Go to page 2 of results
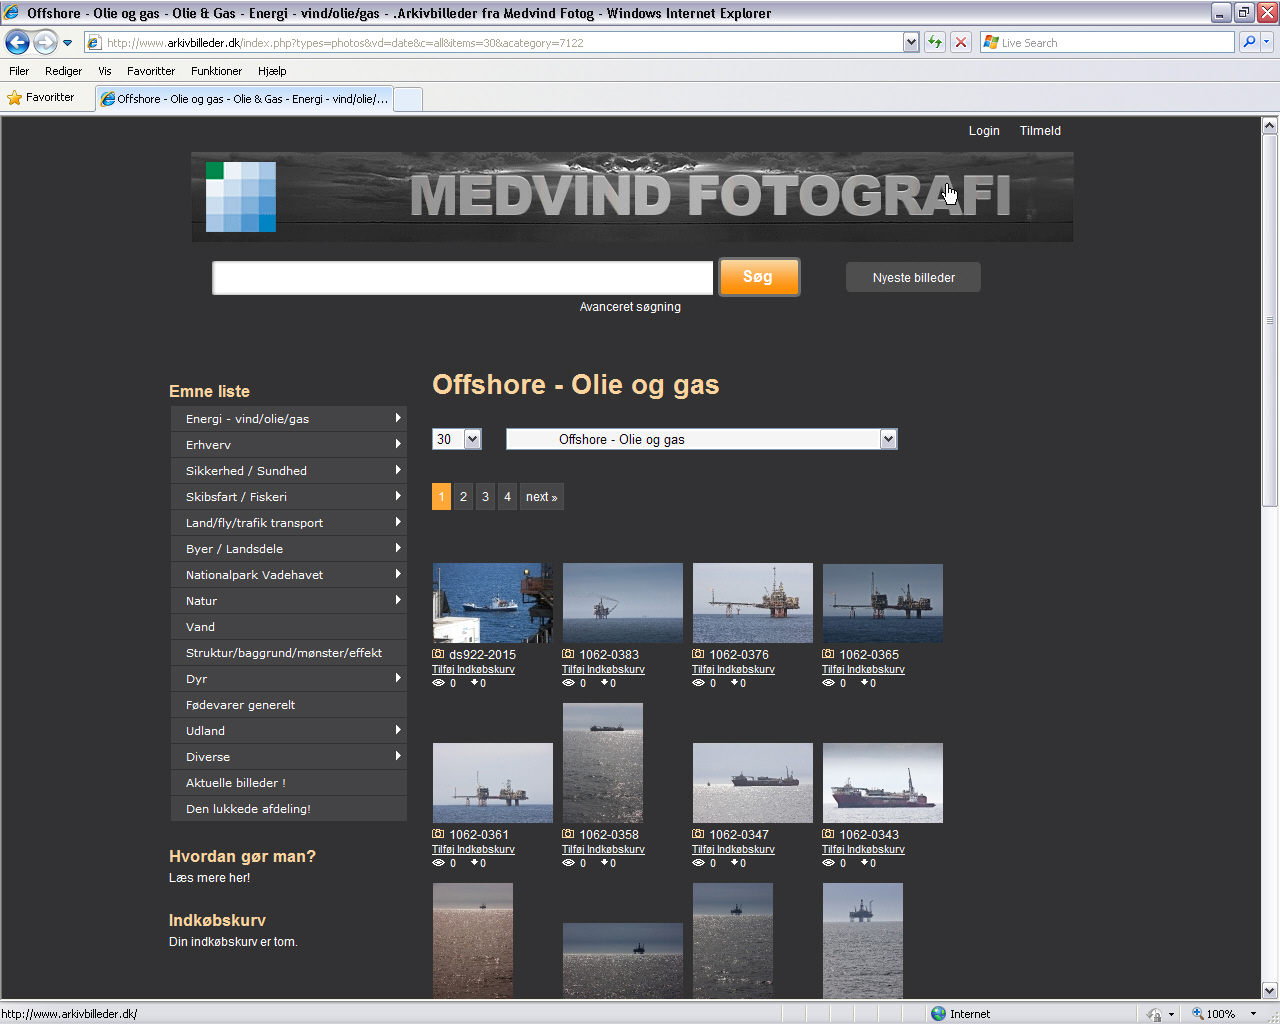Screen dimensions: 1280x1024 463,497
